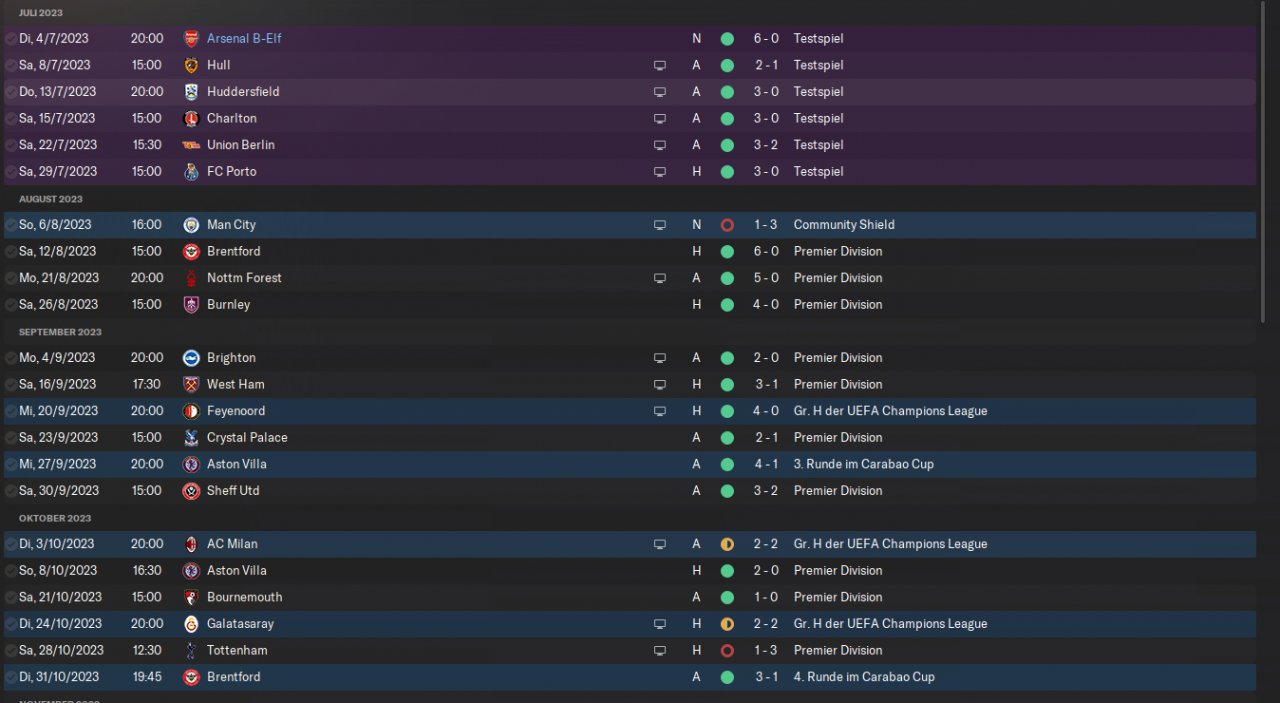Open the Arsenal B-Elf team link
Screen dimensions: 1280x703
[244, 38]
